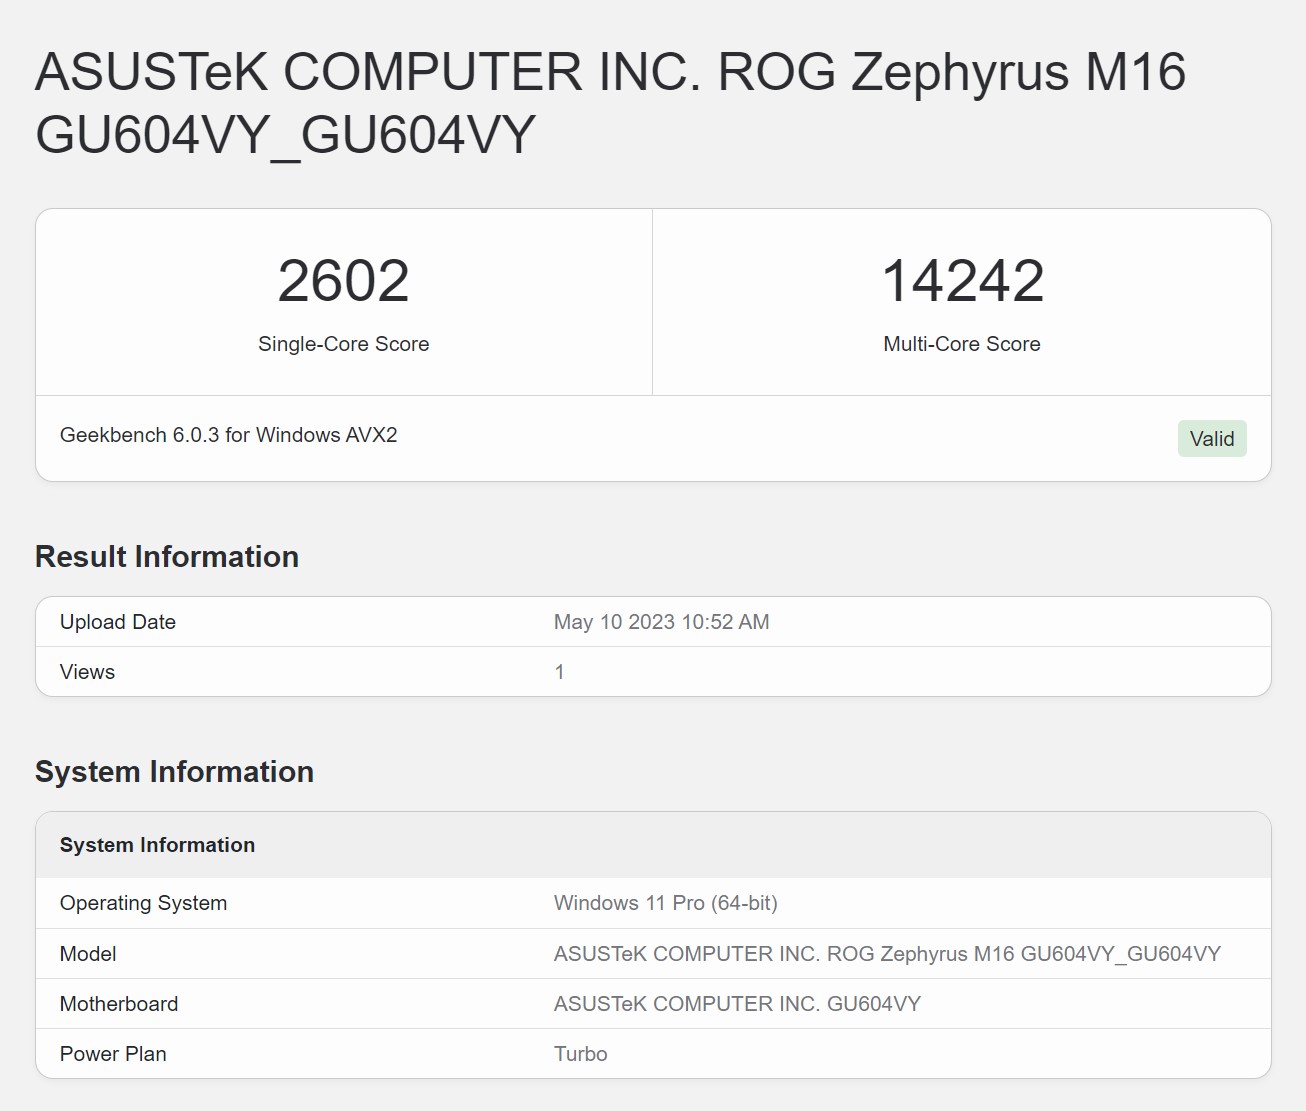Click the Upload Date row label

click(x=118, y=622)
